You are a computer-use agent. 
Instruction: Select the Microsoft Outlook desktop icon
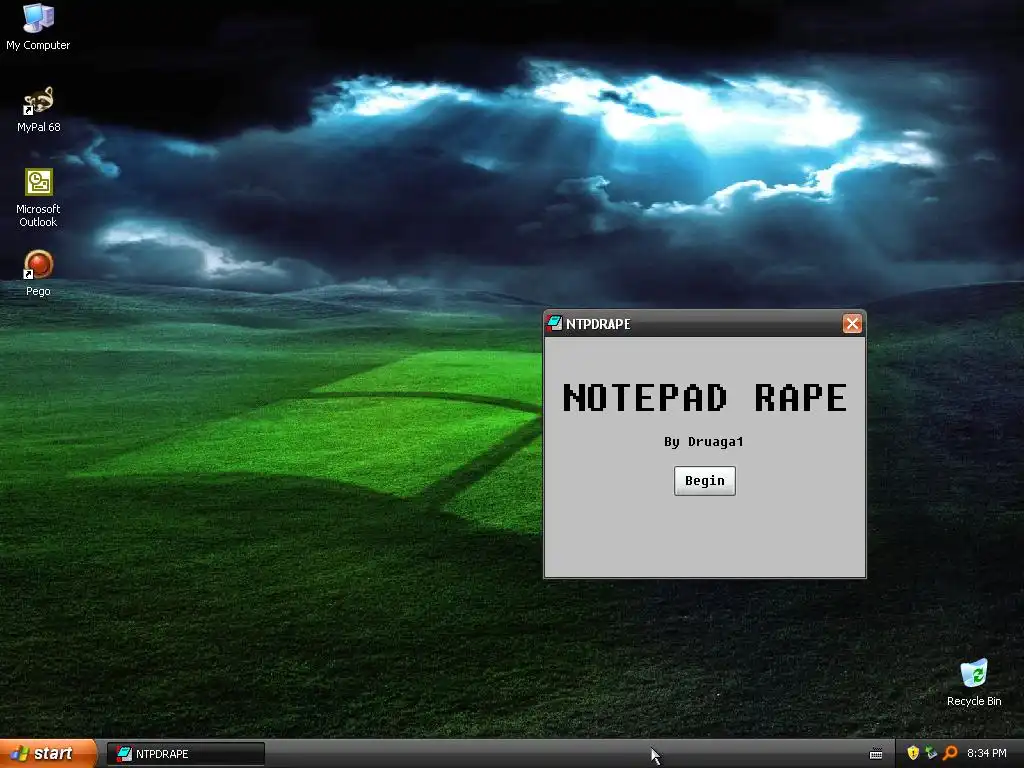pyautogui.click(x=38, y=198)
